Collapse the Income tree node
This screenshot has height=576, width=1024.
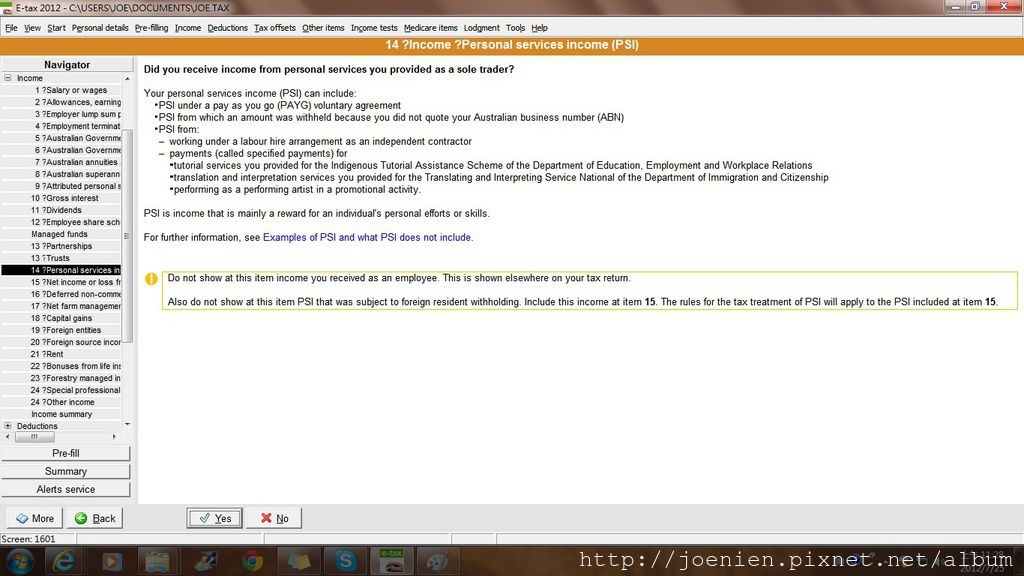click(8, 78)
